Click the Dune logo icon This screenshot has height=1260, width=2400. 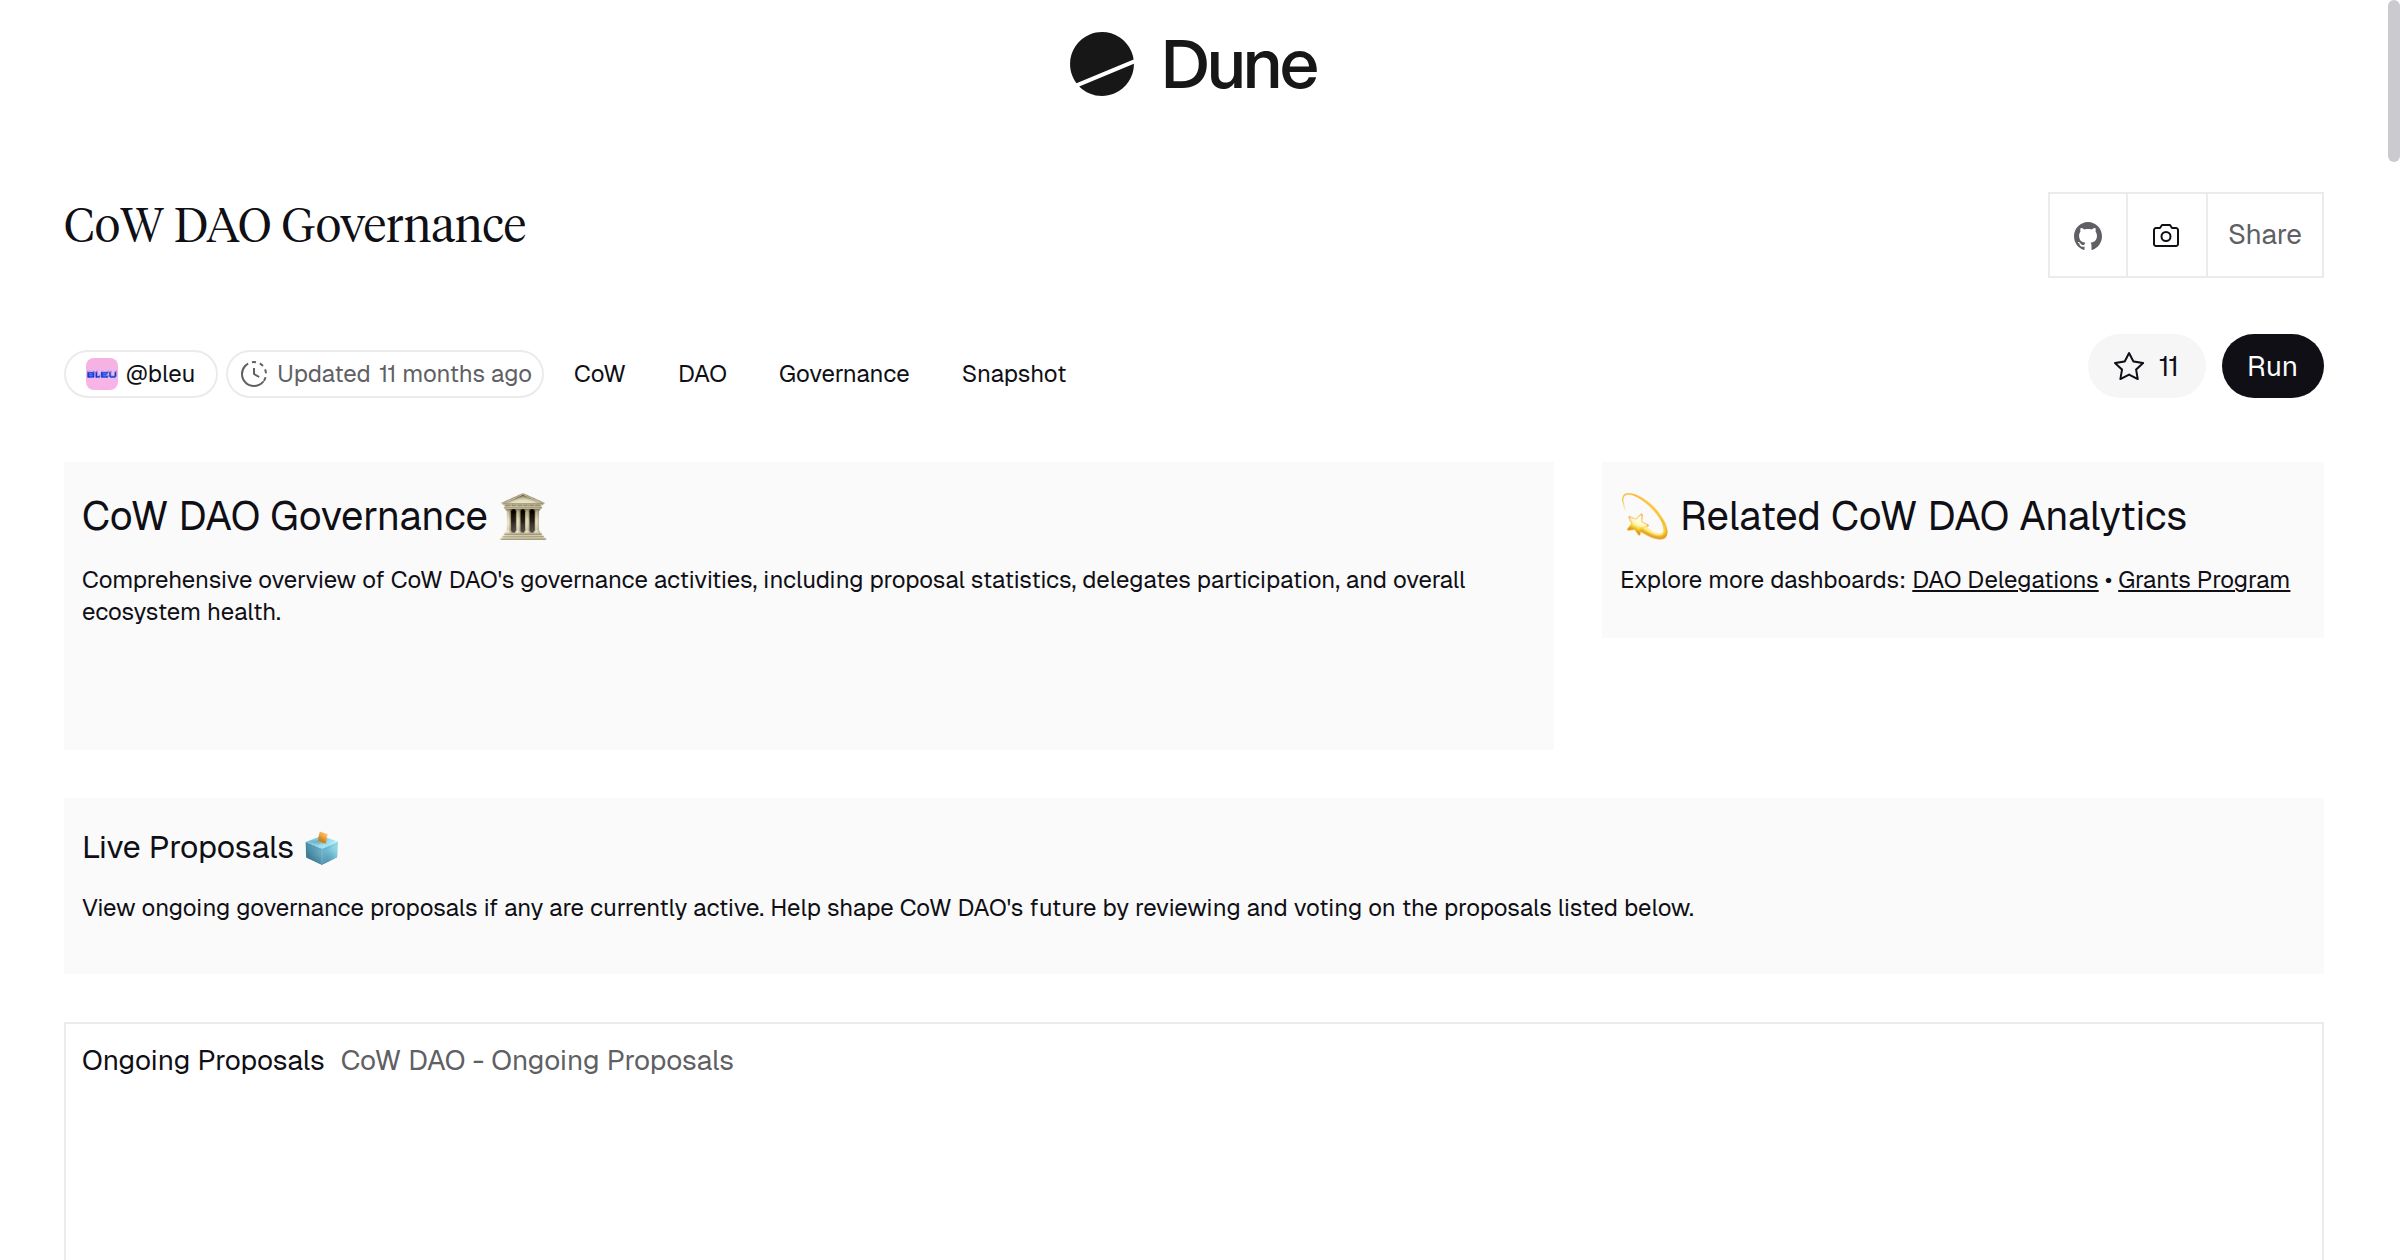point(1101,64)
